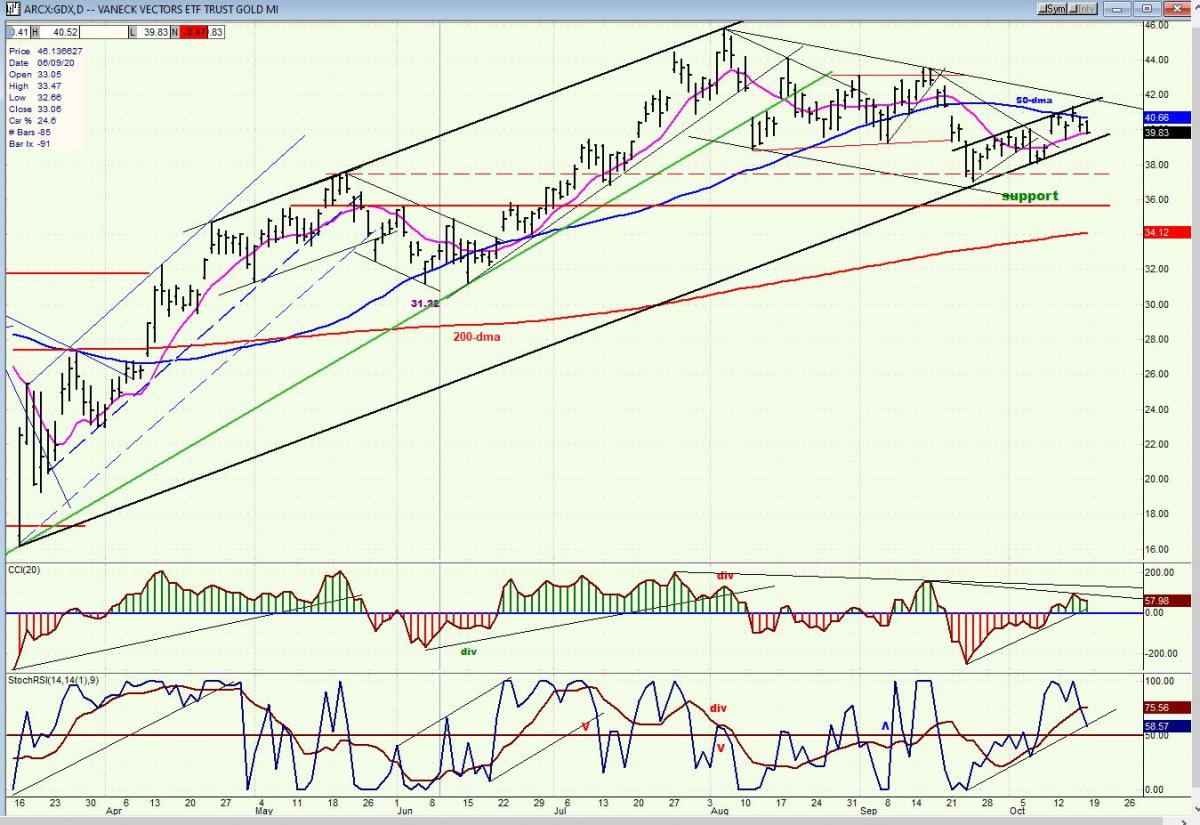Click the Low 32.66 readout

pyautogui.click(x=35, y=98)
